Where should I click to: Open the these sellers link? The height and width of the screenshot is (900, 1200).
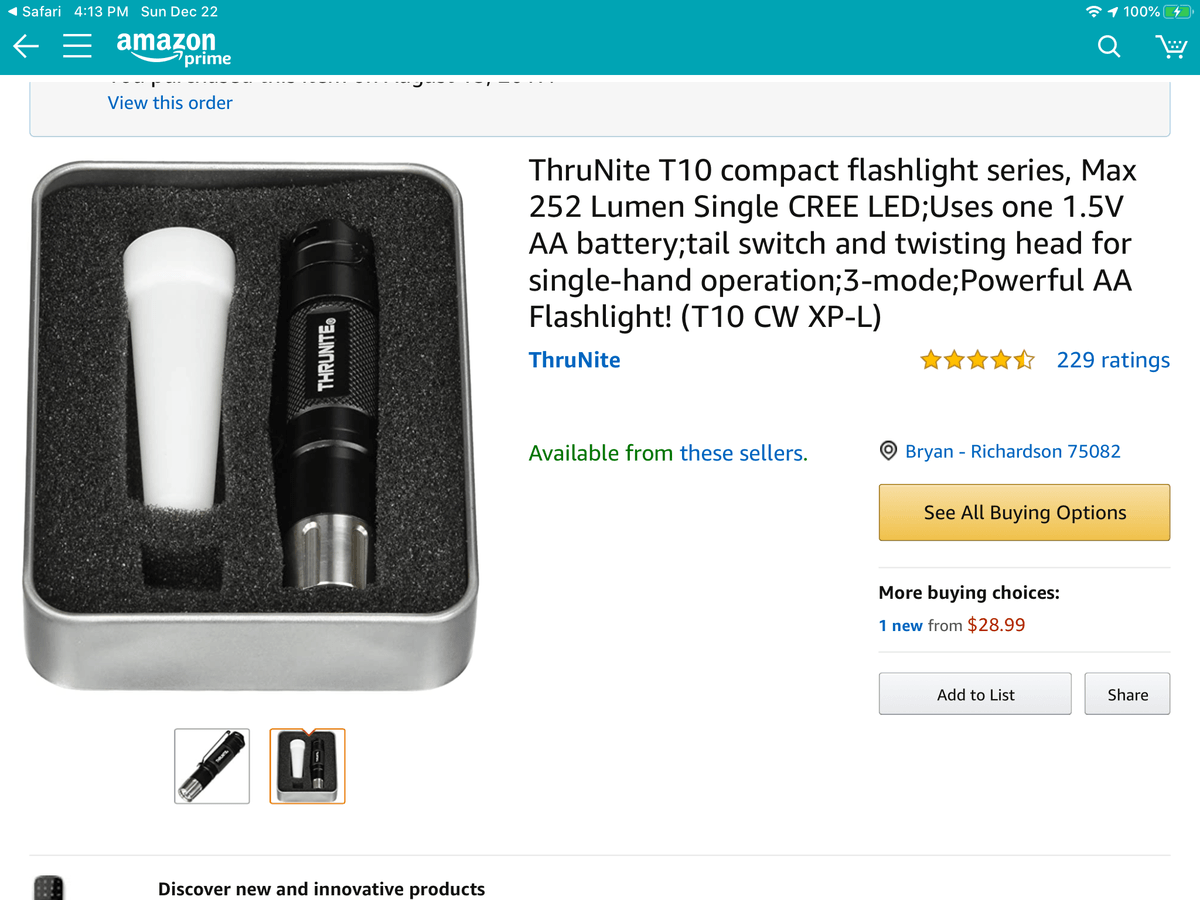click(742, 453)
